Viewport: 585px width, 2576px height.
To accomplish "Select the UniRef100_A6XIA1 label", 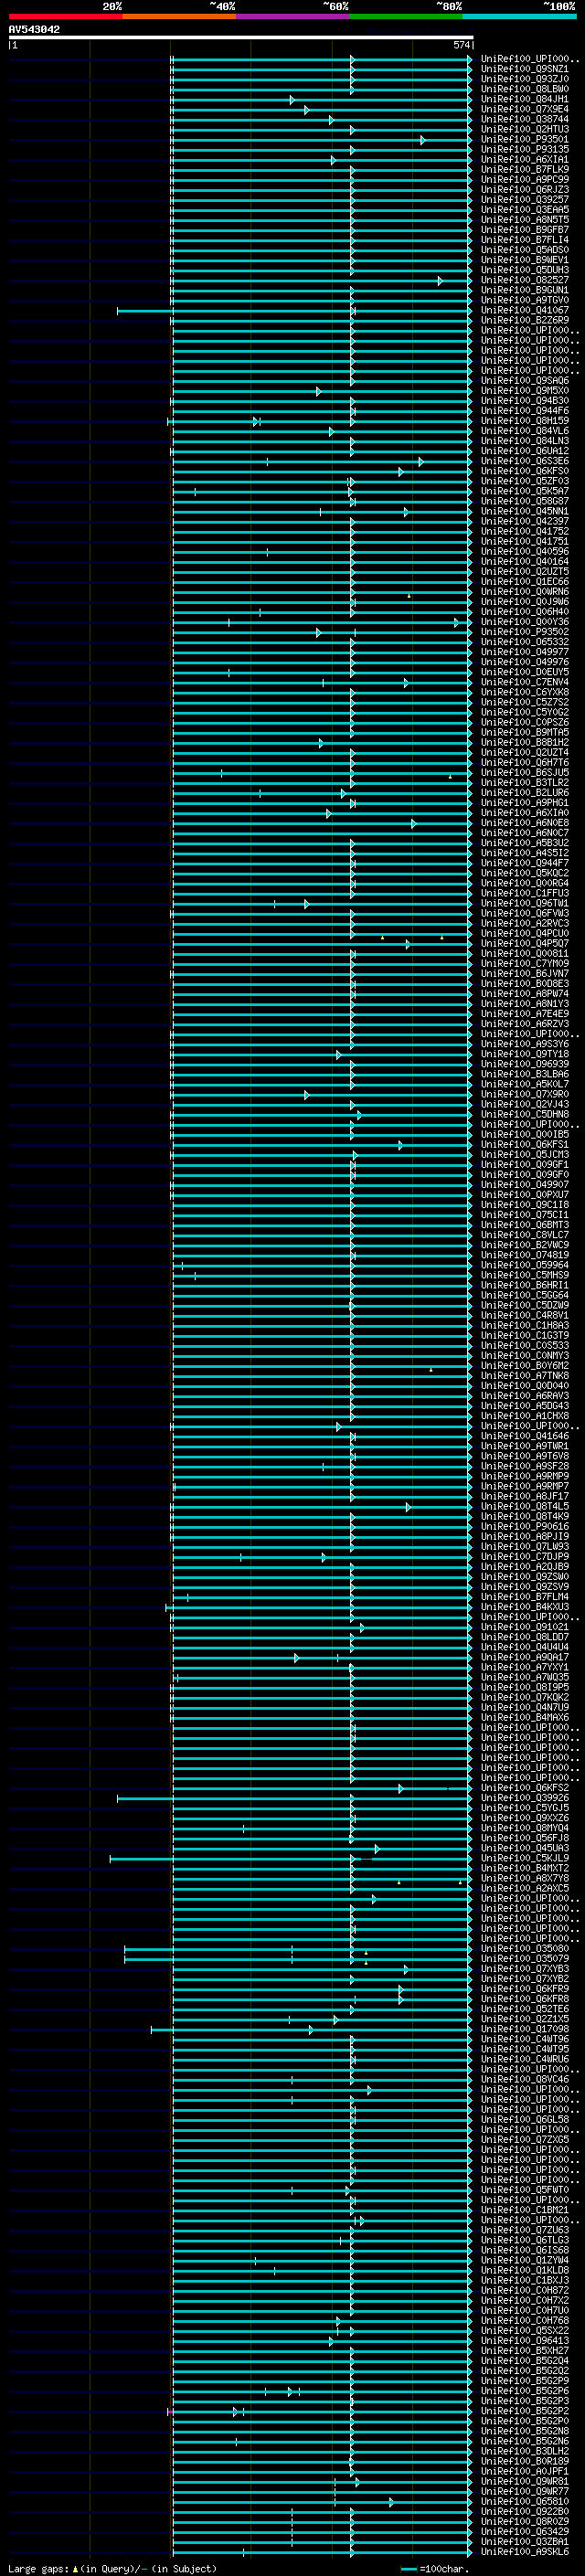I will point(524,159).
